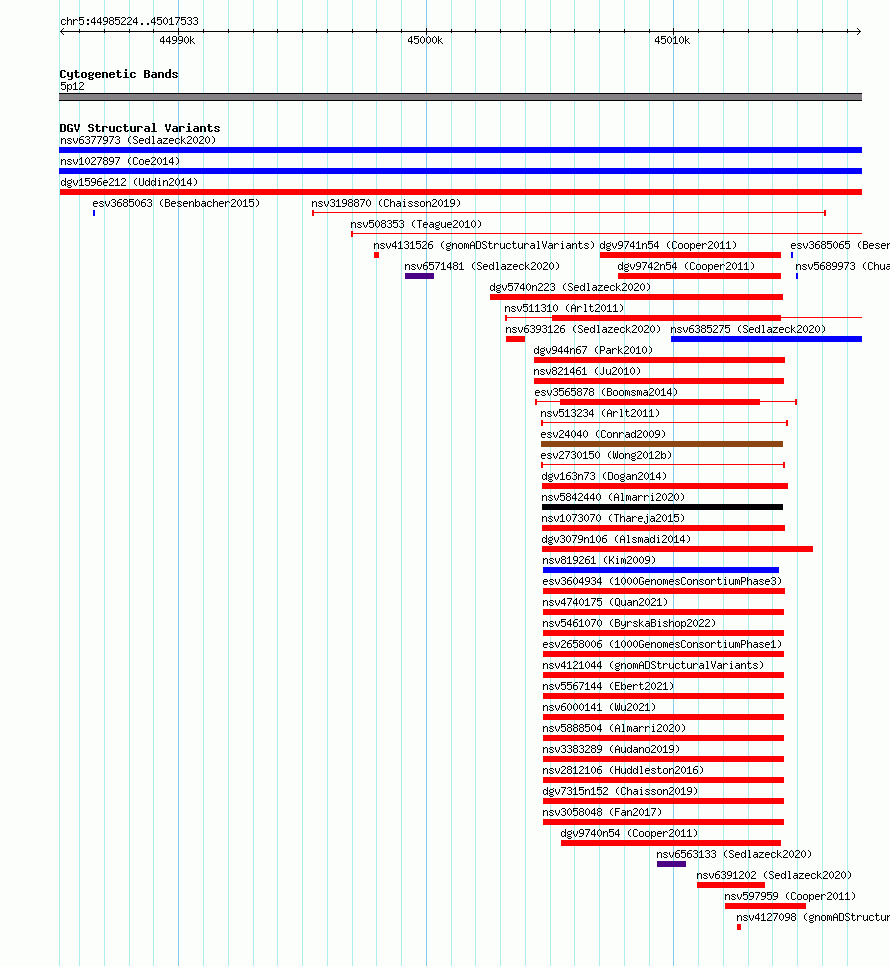Click the 44990k ruler position label

point(177,40)
